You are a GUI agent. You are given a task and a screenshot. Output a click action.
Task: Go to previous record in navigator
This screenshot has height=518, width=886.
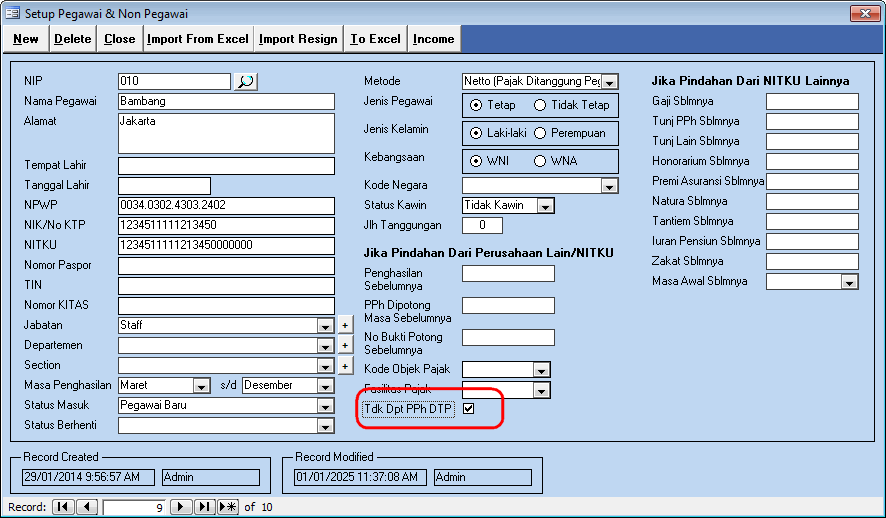click(x=87, y=507)
